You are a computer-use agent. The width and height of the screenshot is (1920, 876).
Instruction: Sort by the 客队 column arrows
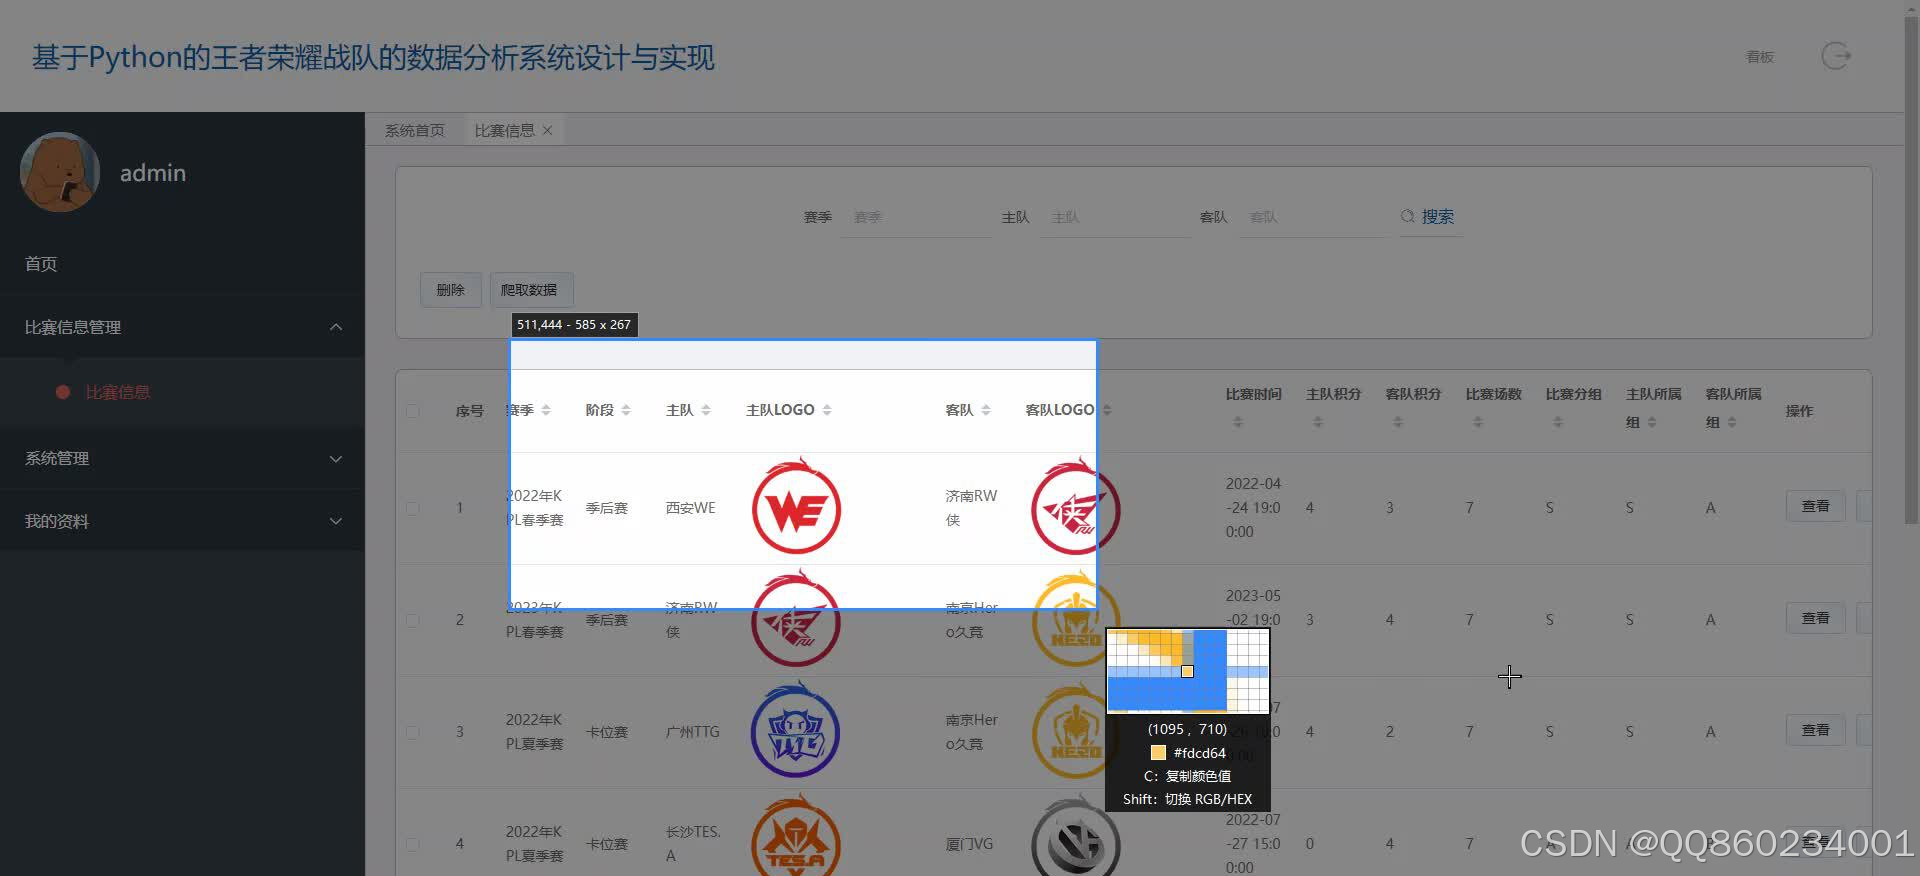coord(986,410)
